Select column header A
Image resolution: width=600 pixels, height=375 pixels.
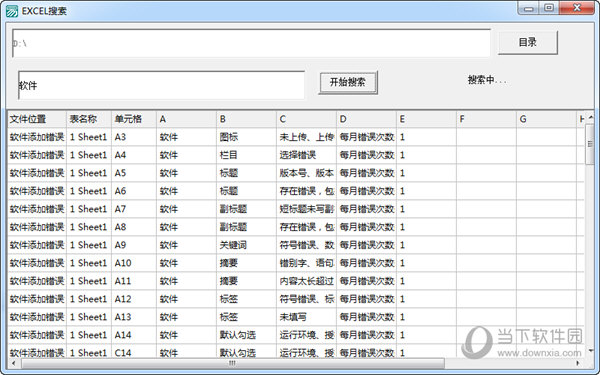click(186, 119)
